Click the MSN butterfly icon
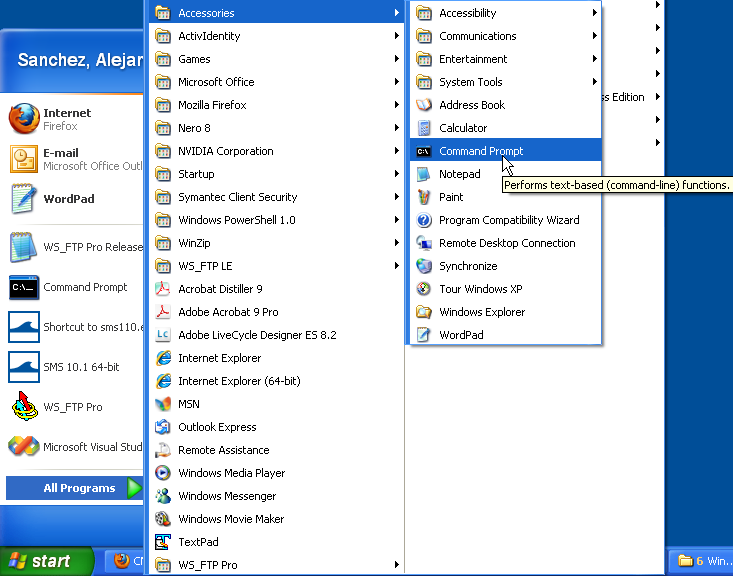This screenshot has height=576, width=733. pos(163,404)
